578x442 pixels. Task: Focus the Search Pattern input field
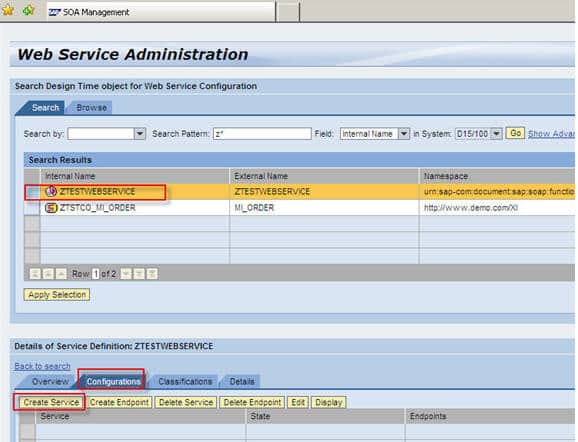[262, 133]
